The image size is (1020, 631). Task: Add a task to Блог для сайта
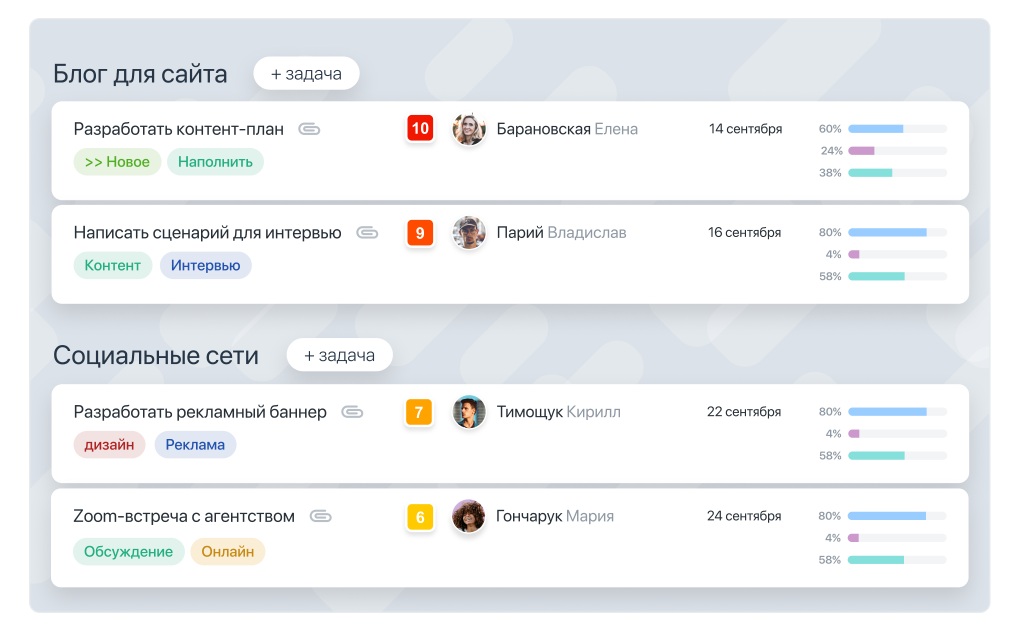tap(306, 74)
